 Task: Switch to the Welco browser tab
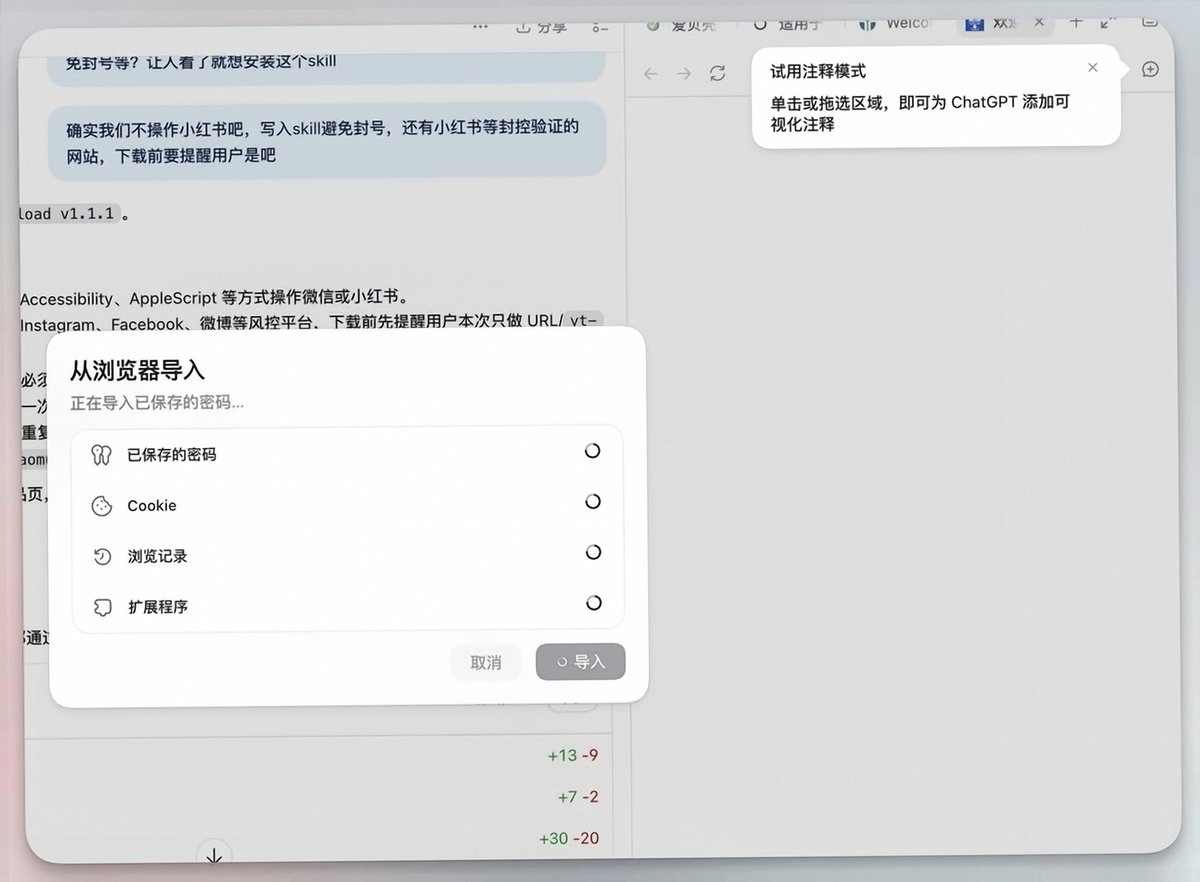(x=895, y=24)
